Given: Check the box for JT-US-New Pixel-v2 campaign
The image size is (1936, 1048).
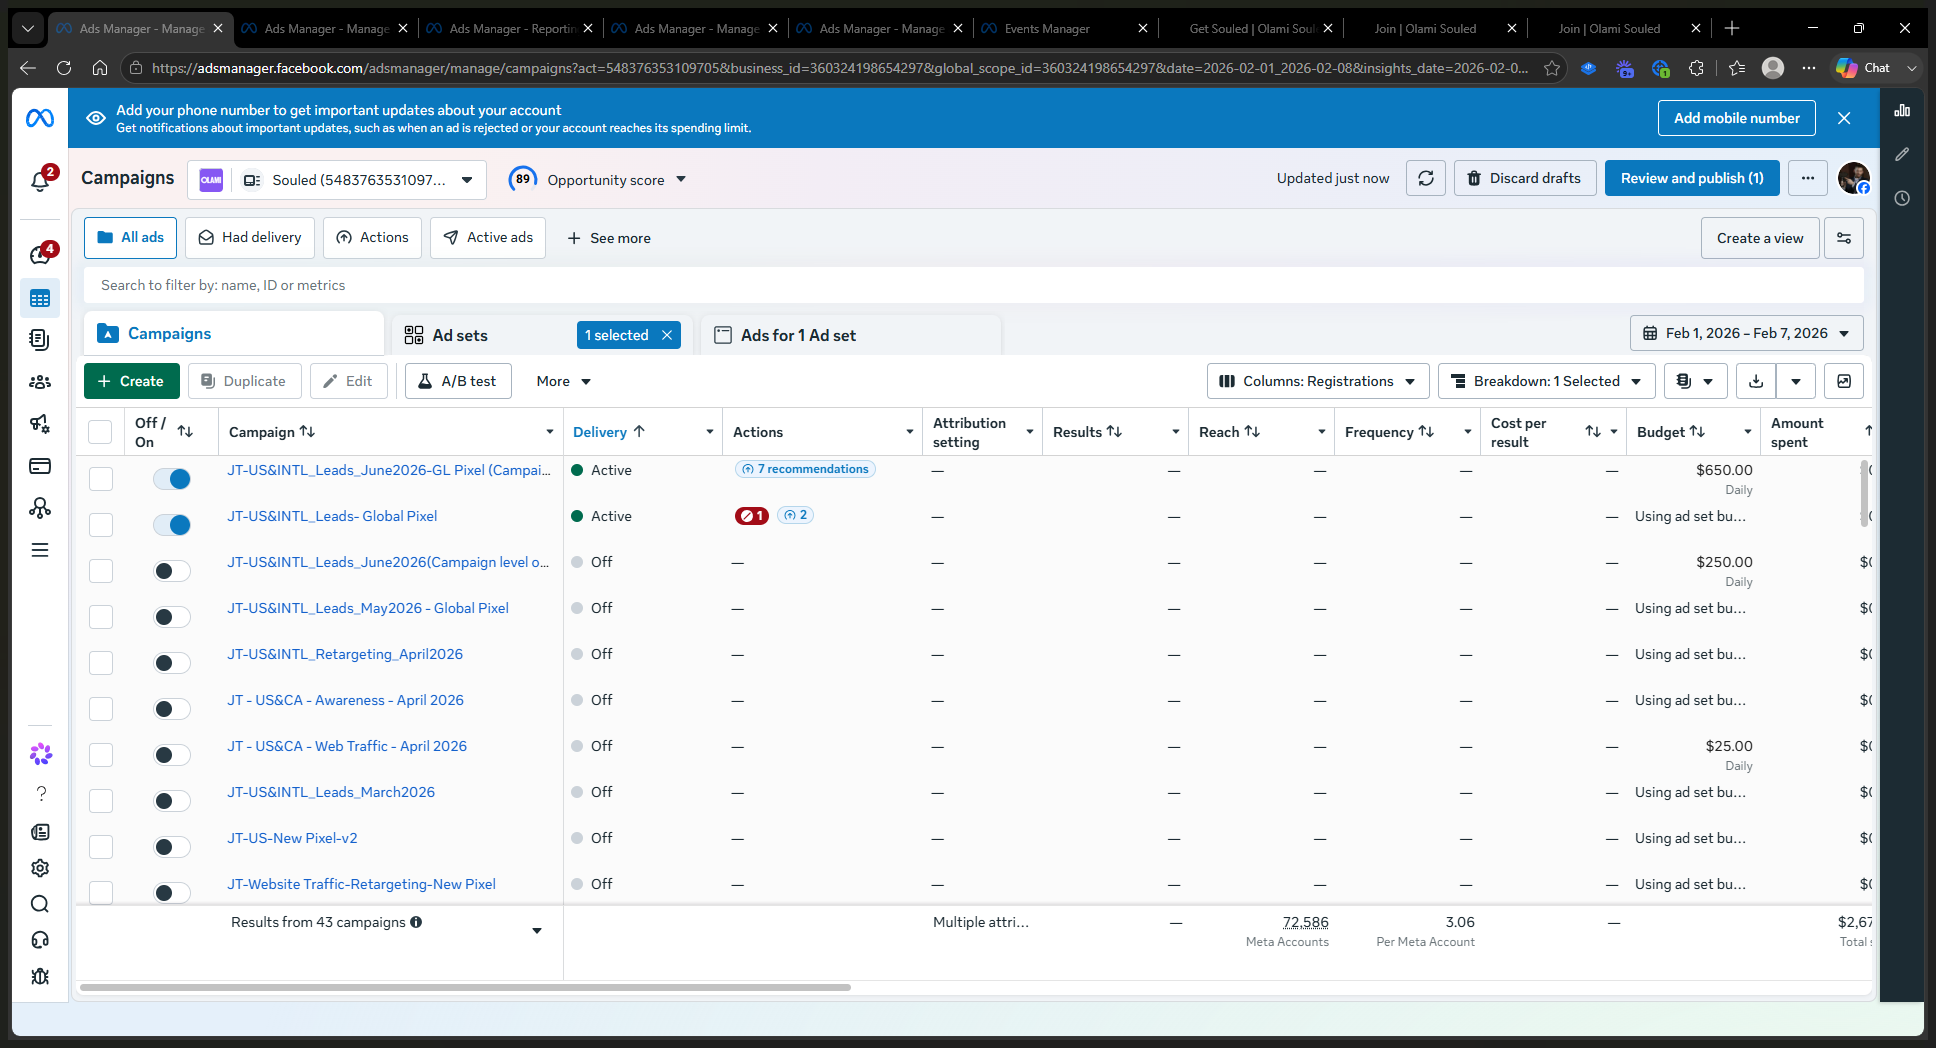Looking at the screenshot, I should pyautogui.click(x=101, y=847).
